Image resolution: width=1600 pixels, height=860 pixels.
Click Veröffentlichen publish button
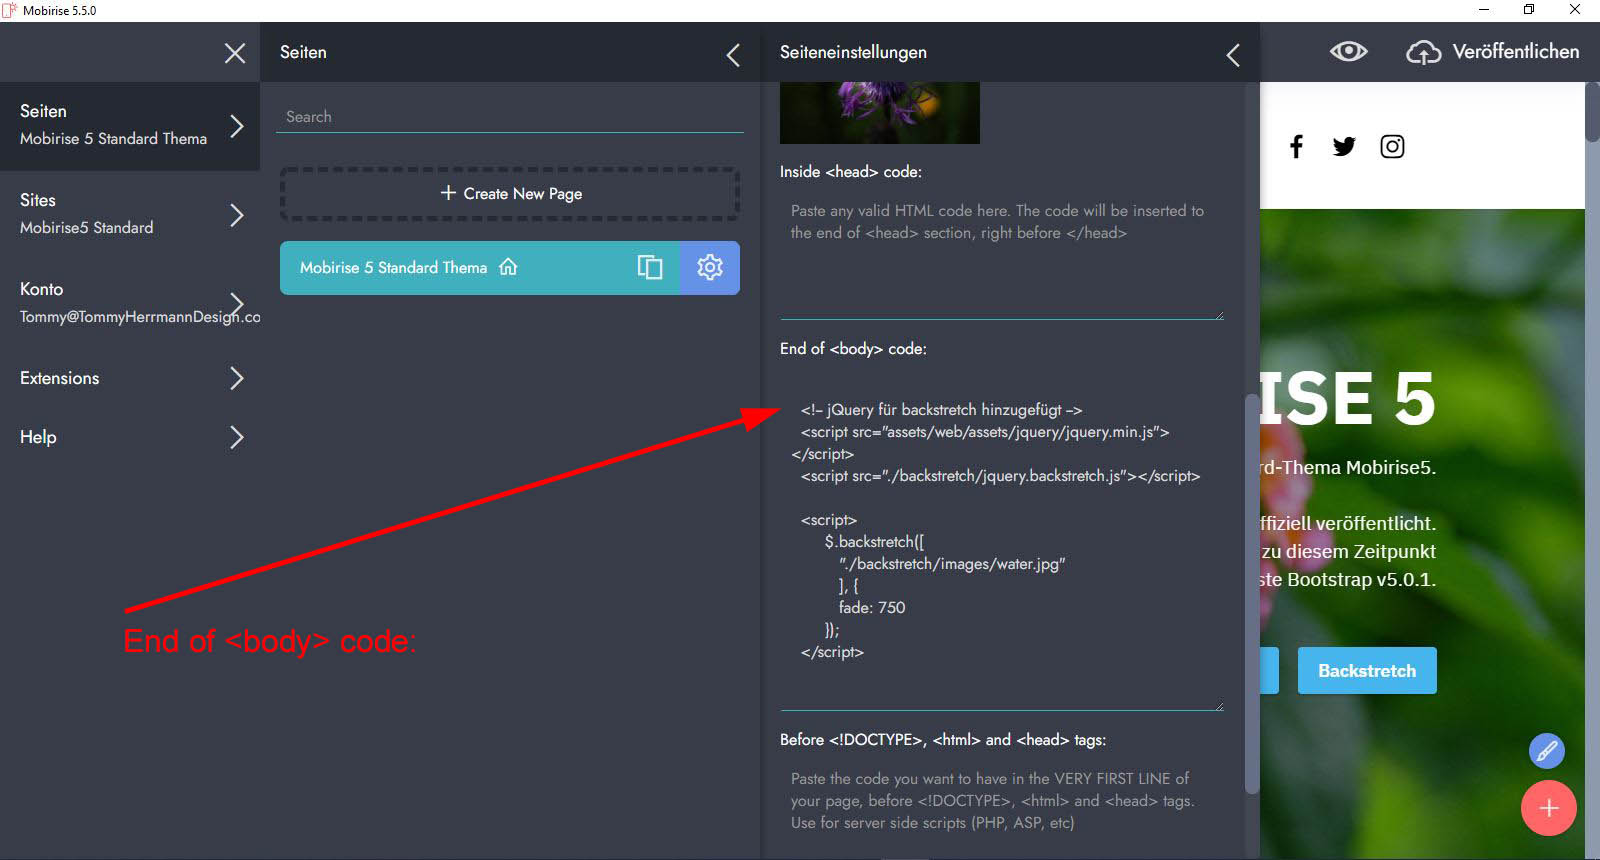(1493, 52)
